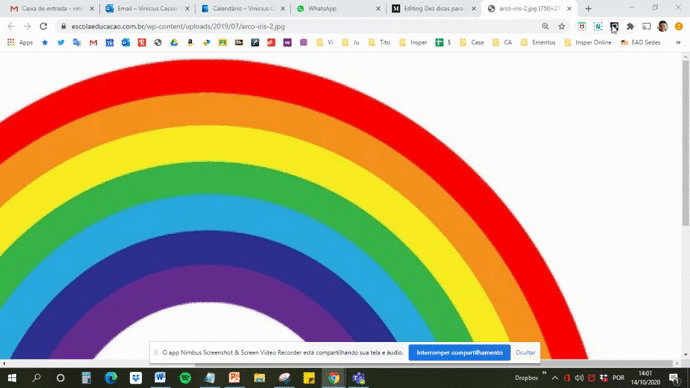The height and width of the screenshot is (388, 690).
Task: Open Cortana circle in taskbar
Action: [x=61, y=378]
